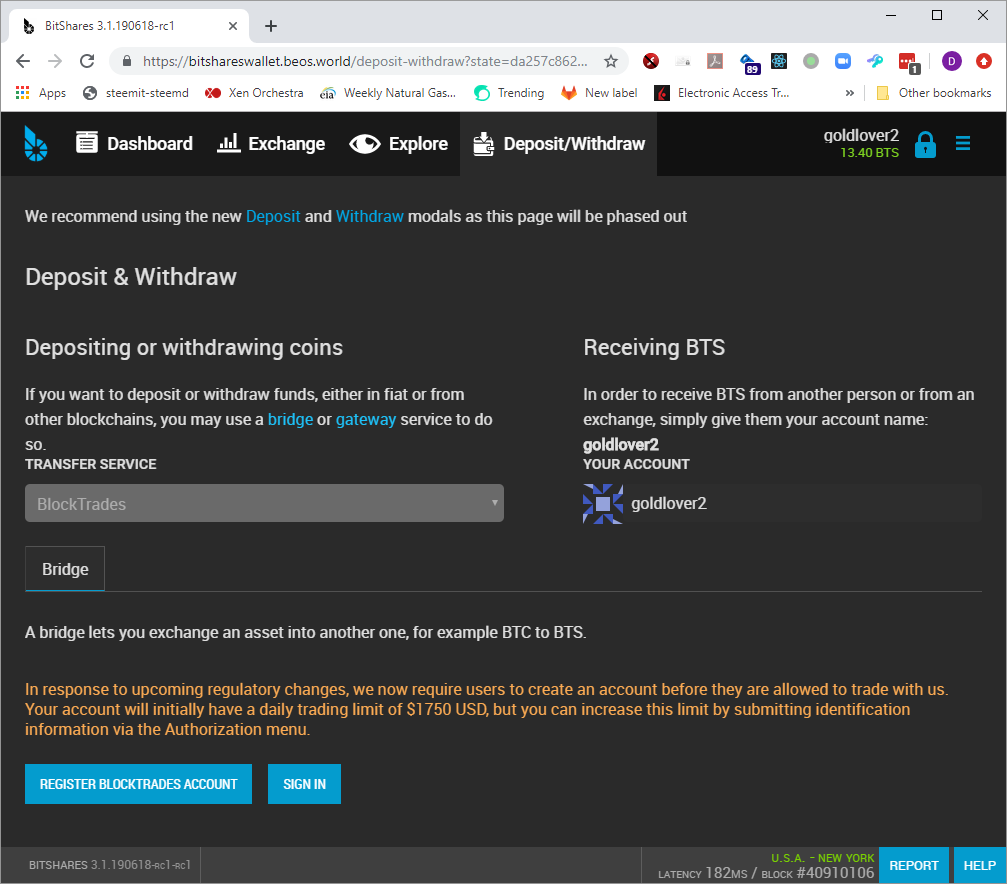Image resolution: width=1007 pixels, height=884 pixels.
Task: Select the Deposit/Withdraw menu item
Action: tap(559, 143)
